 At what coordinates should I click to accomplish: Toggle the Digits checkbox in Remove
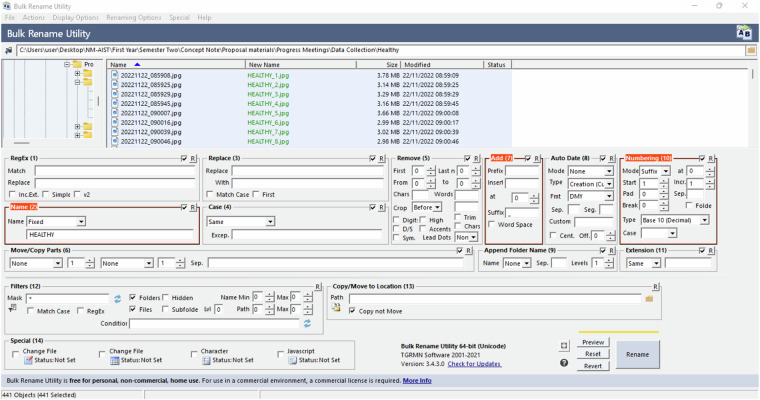(x=396, y=220)
